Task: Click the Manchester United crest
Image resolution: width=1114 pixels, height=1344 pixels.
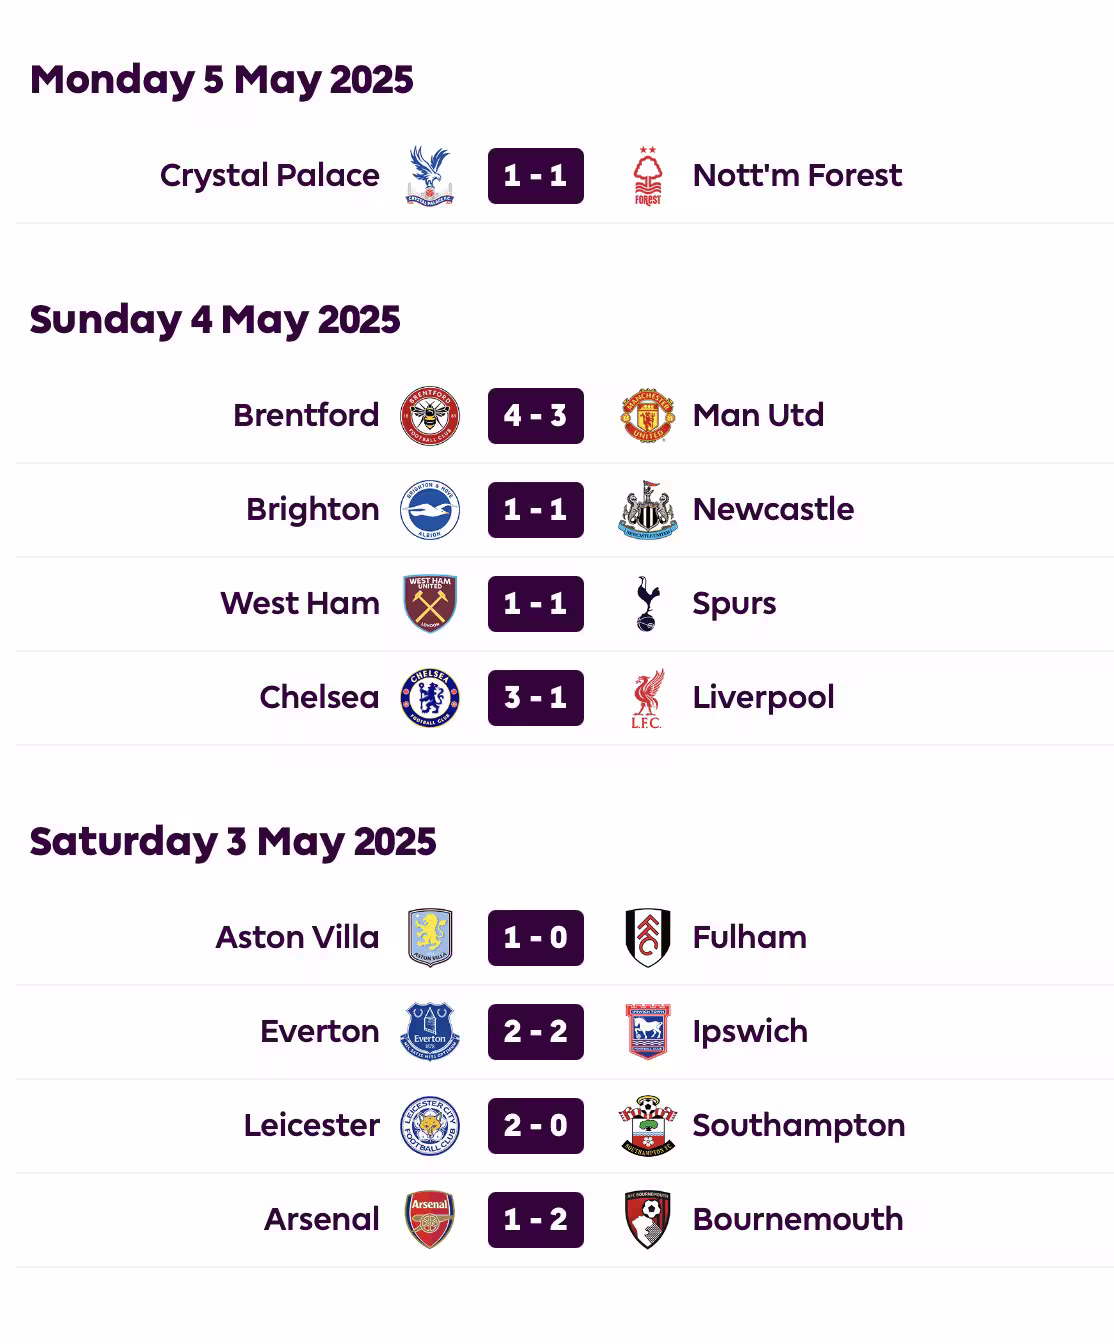Action: [648, 416]
